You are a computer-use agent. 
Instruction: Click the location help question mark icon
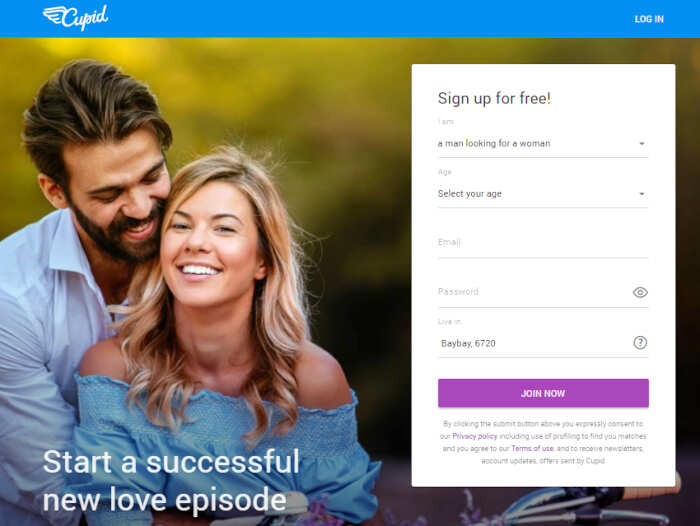[x=640, y=342]
